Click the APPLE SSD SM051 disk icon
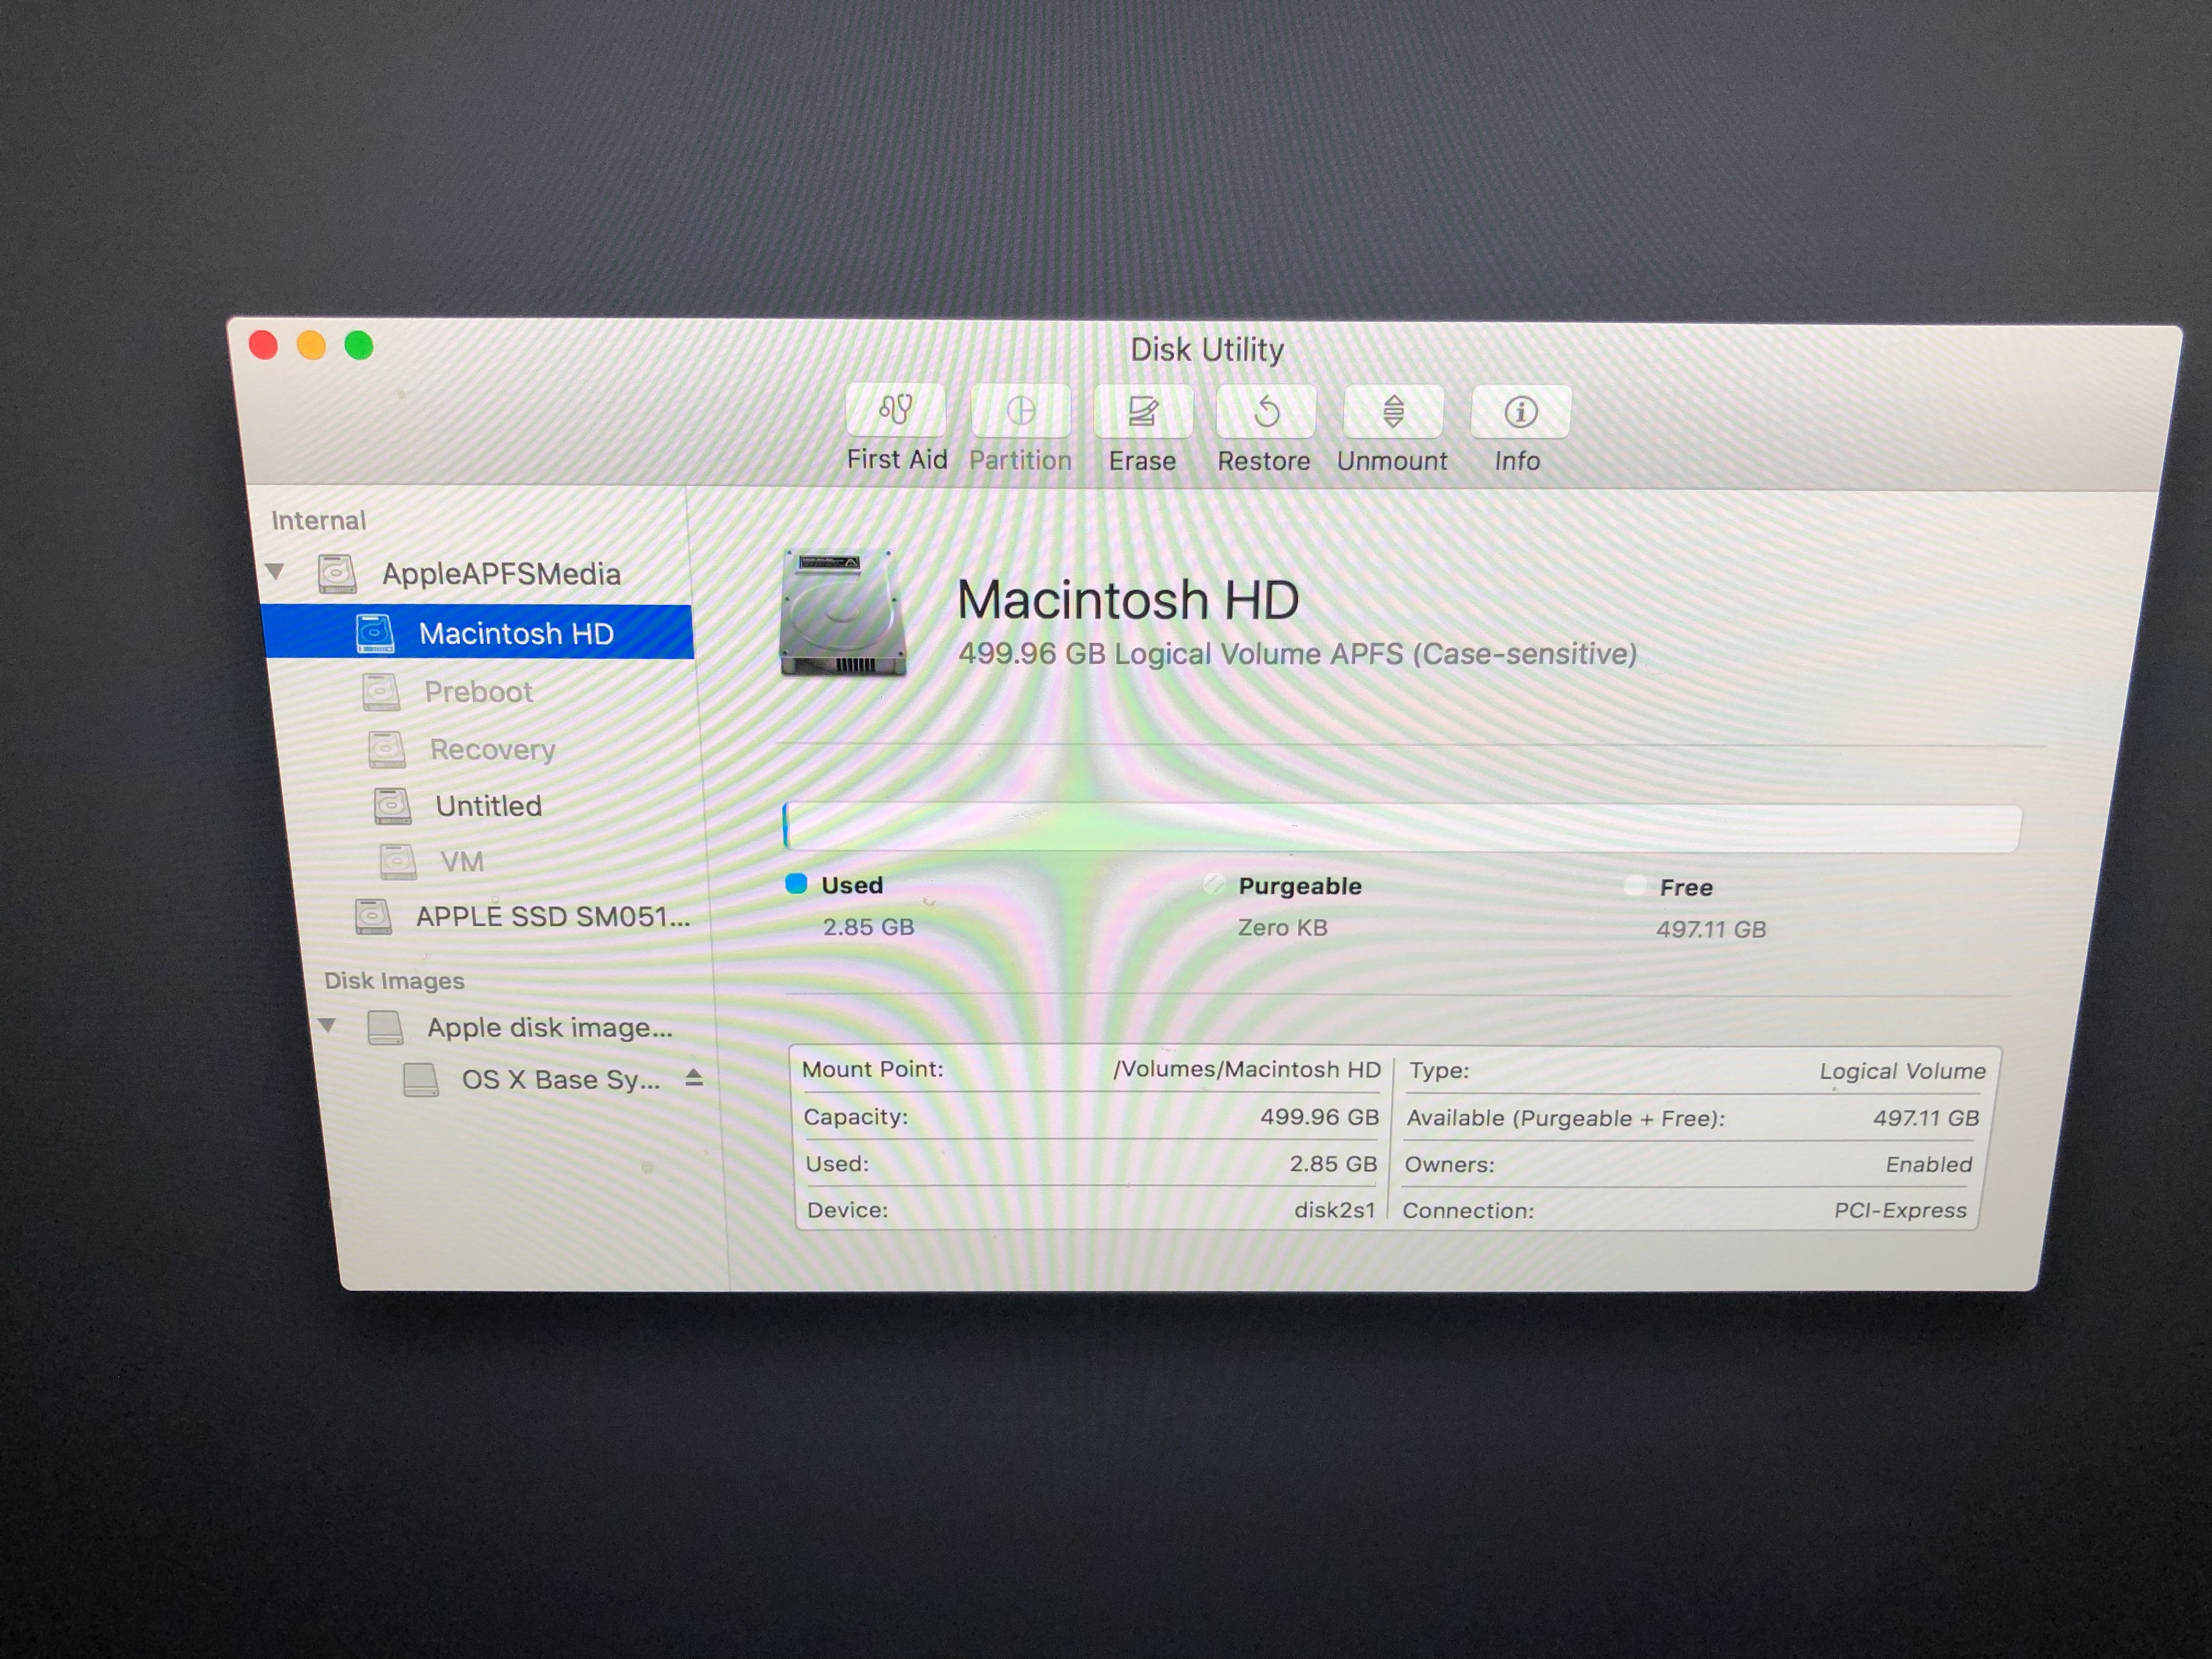Viewport: 2212px width, 1659px height. tap(373, 916)
